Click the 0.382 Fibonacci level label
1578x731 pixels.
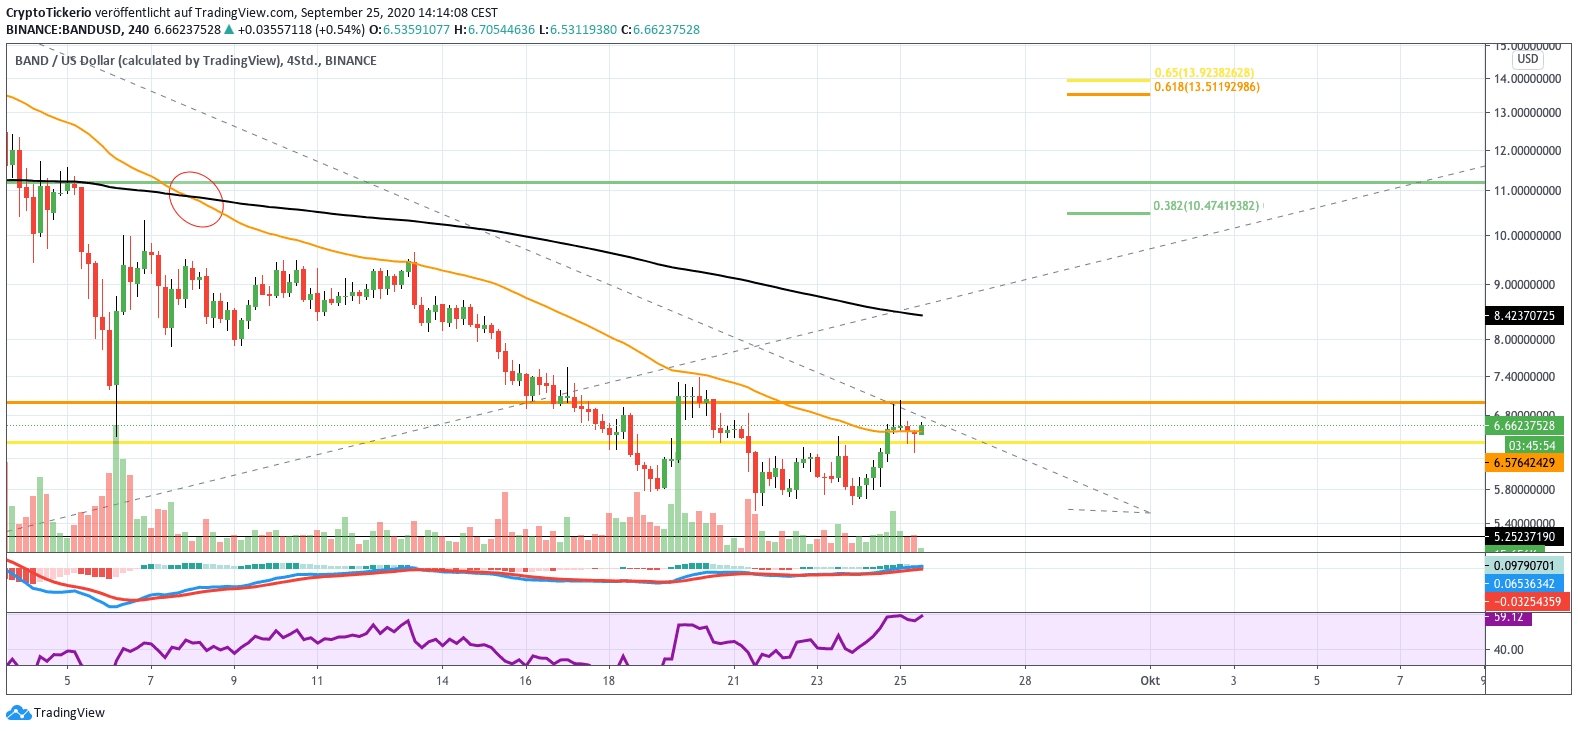(x=1205, y=206)
